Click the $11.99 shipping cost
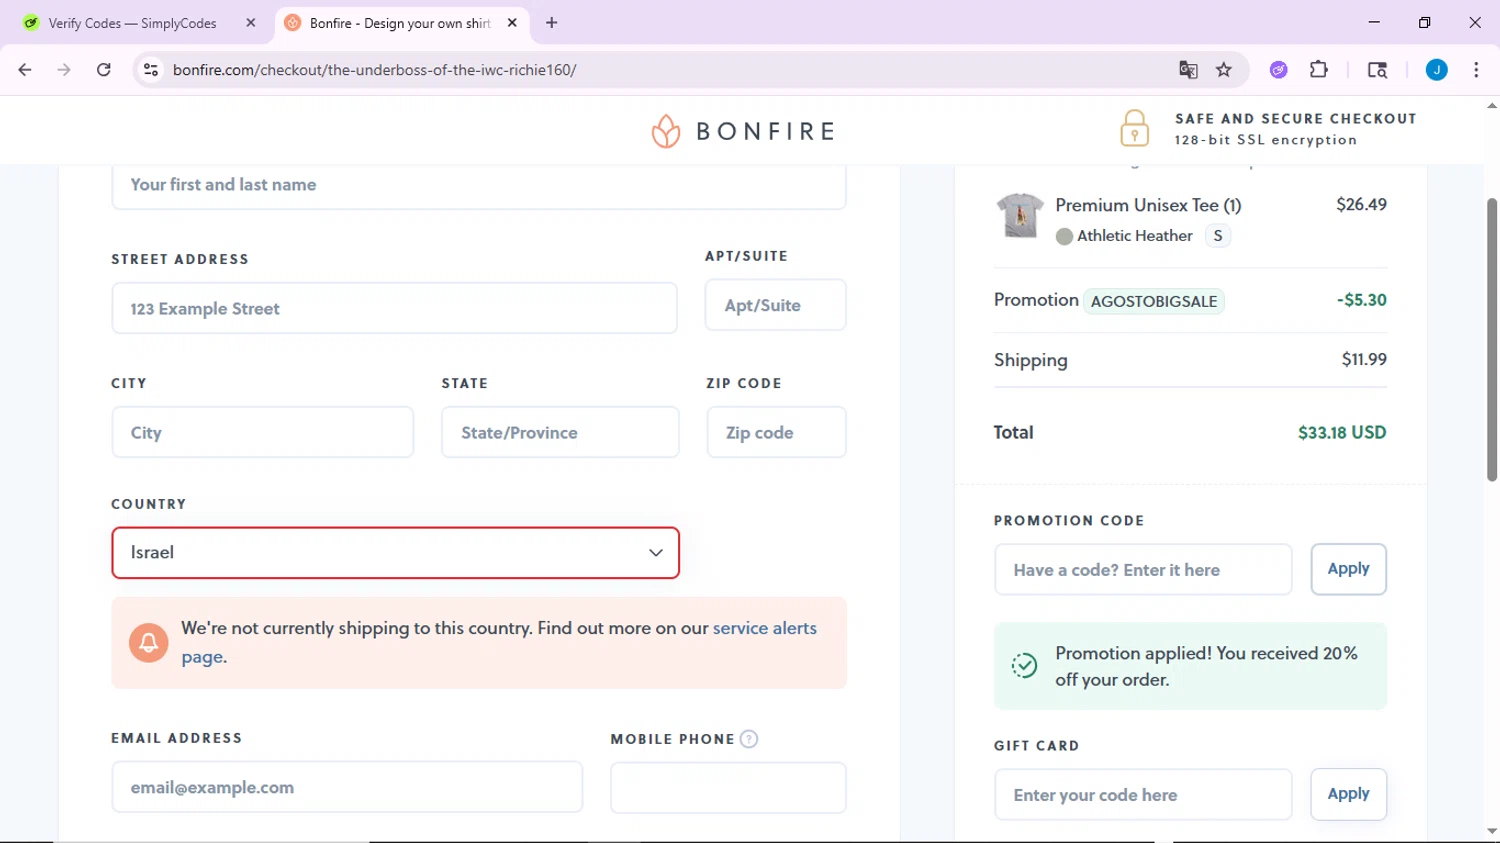The height and width of the screenshot is (843, 1500). click(x=1364, y=359)
